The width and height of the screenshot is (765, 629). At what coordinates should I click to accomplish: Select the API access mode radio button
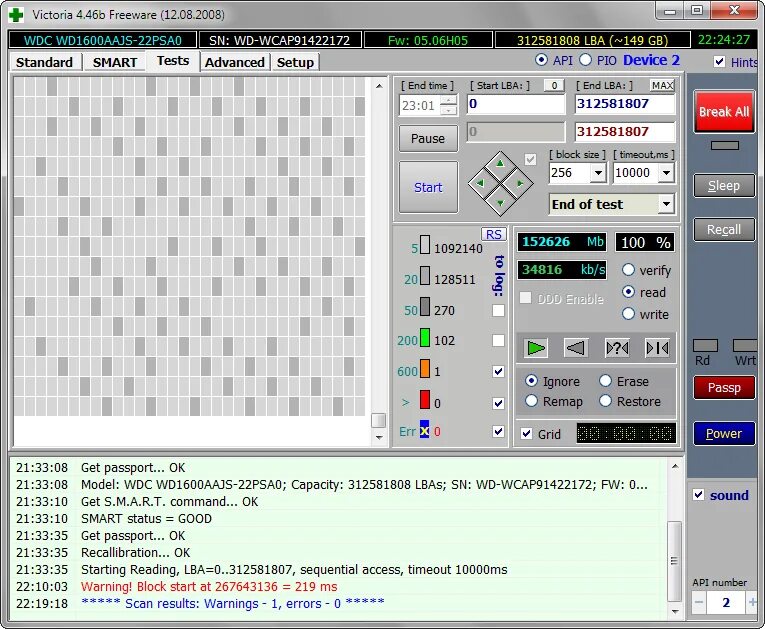tap(541, 60)
